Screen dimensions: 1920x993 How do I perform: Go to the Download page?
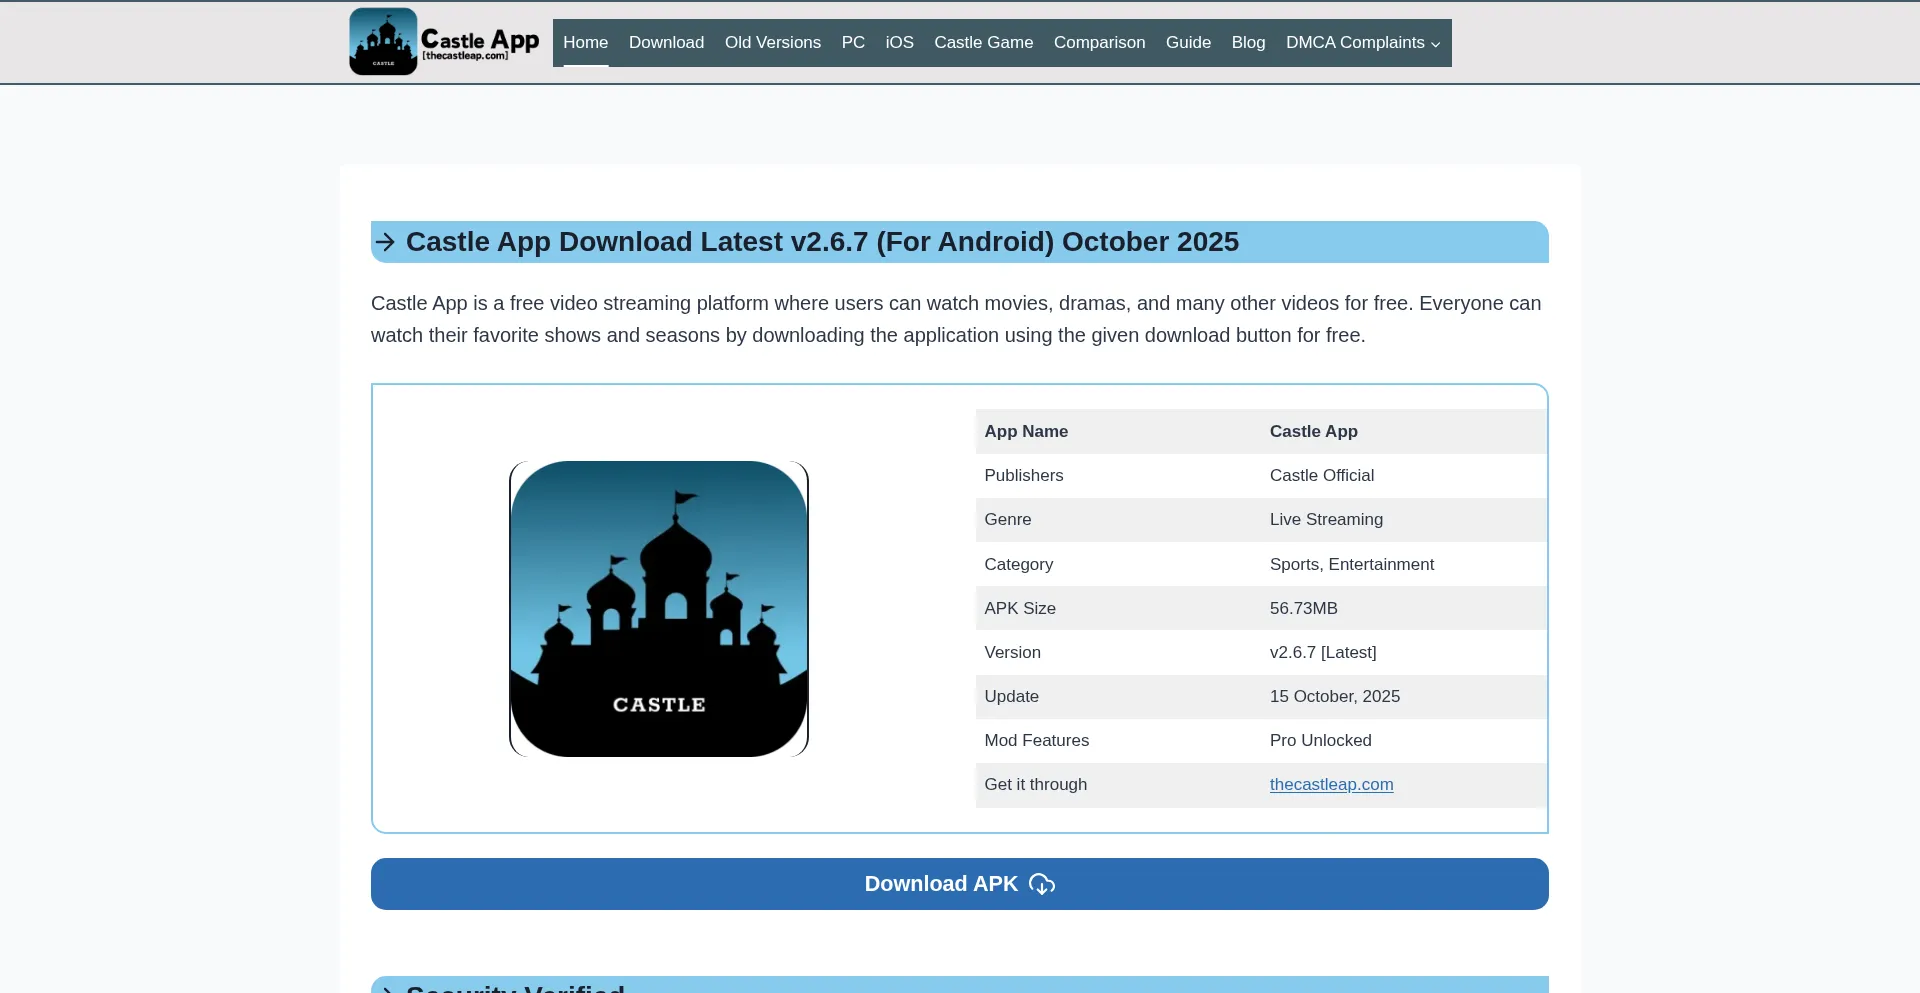point(666,43)
